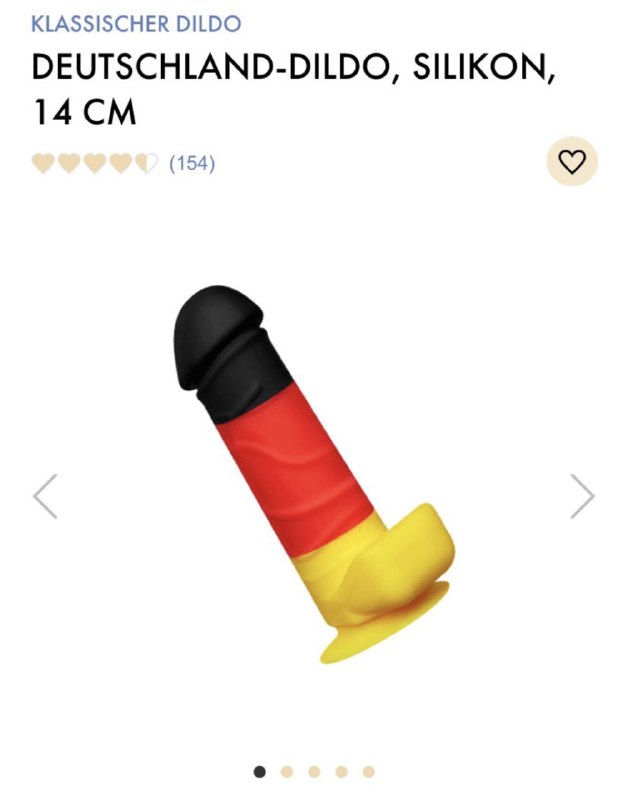Select the second carousel dot
The width and height of the screenshot is (628, 800).
[x=287, y=771]
